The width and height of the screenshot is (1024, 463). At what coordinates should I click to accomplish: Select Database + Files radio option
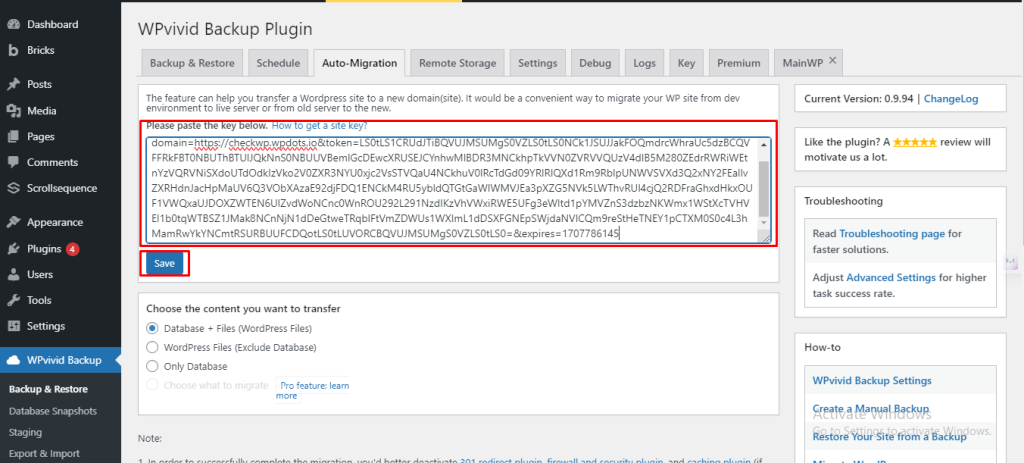tap(152, 328)
